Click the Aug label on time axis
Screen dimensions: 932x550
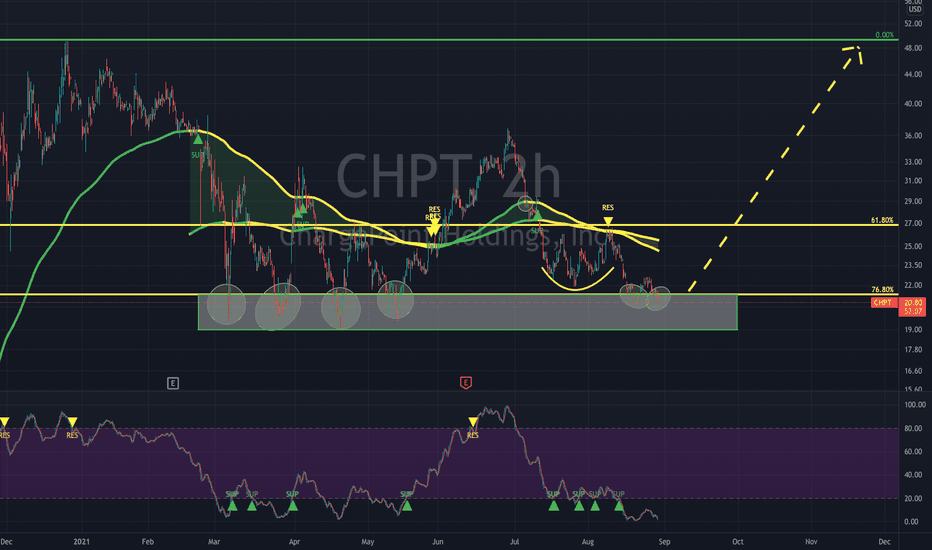click(x=588, y=542)
